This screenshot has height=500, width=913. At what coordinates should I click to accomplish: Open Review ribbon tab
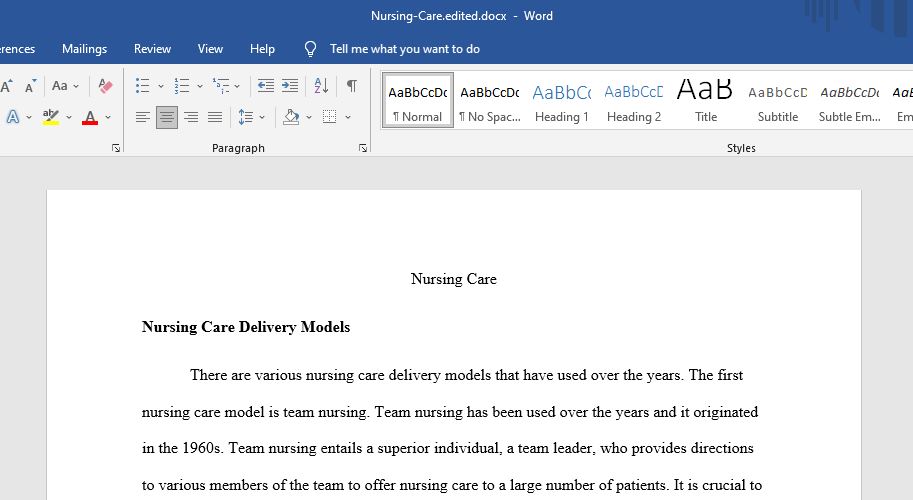click(152, 49)
